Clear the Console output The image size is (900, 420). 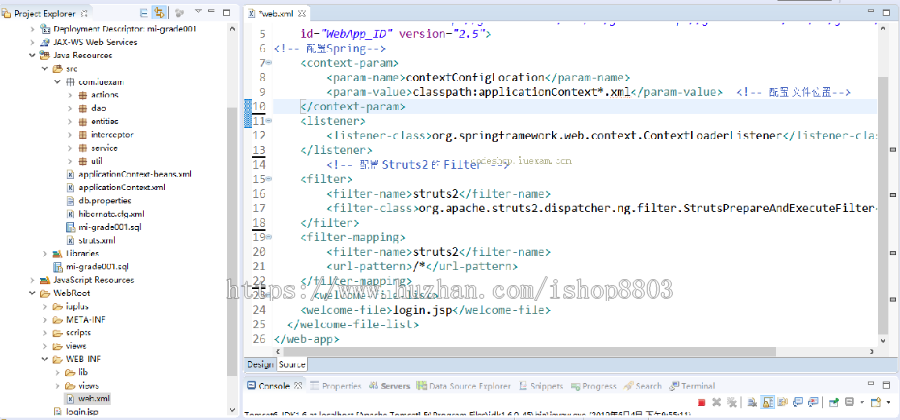tap(752, 402)
